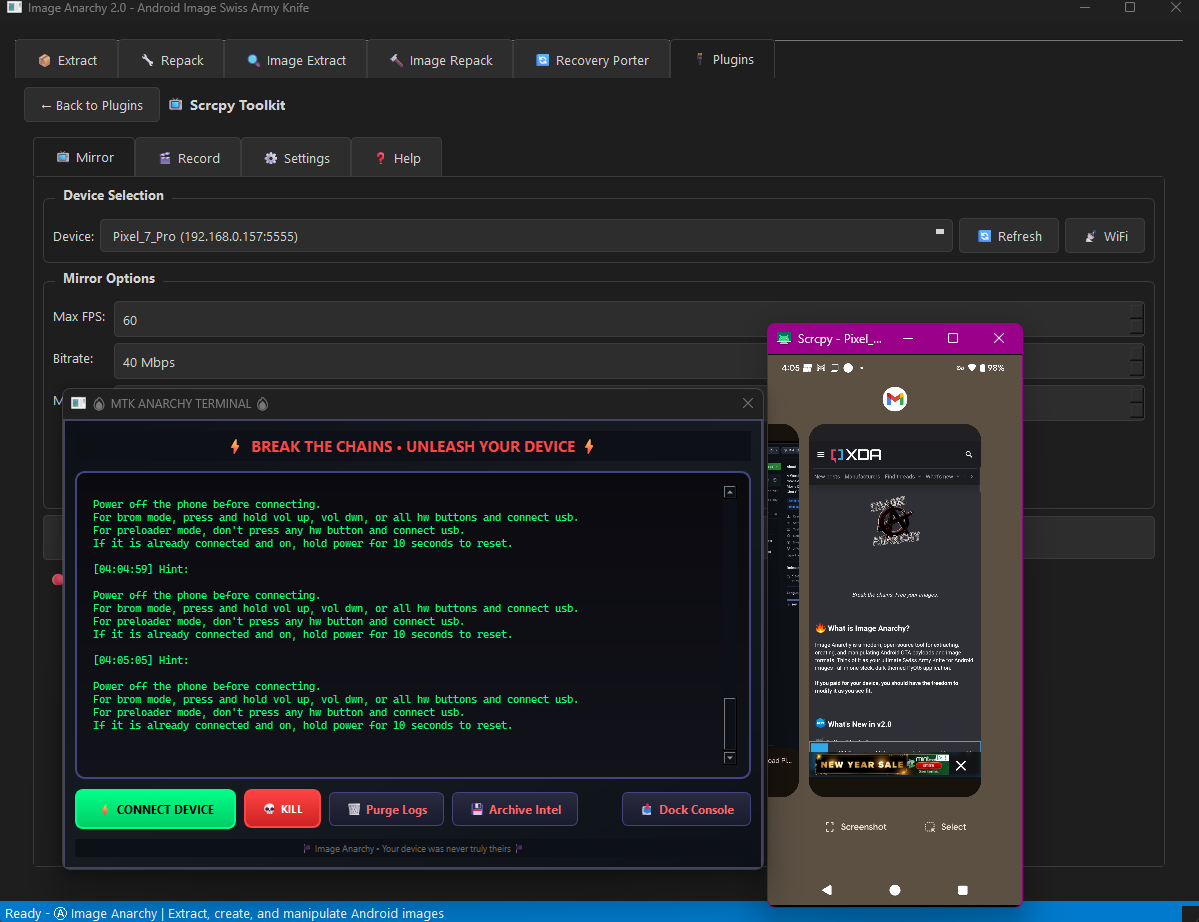Viewport: 1199px width, 922px height.
Task: Tap Android recents square button
Action: point(963,890)
